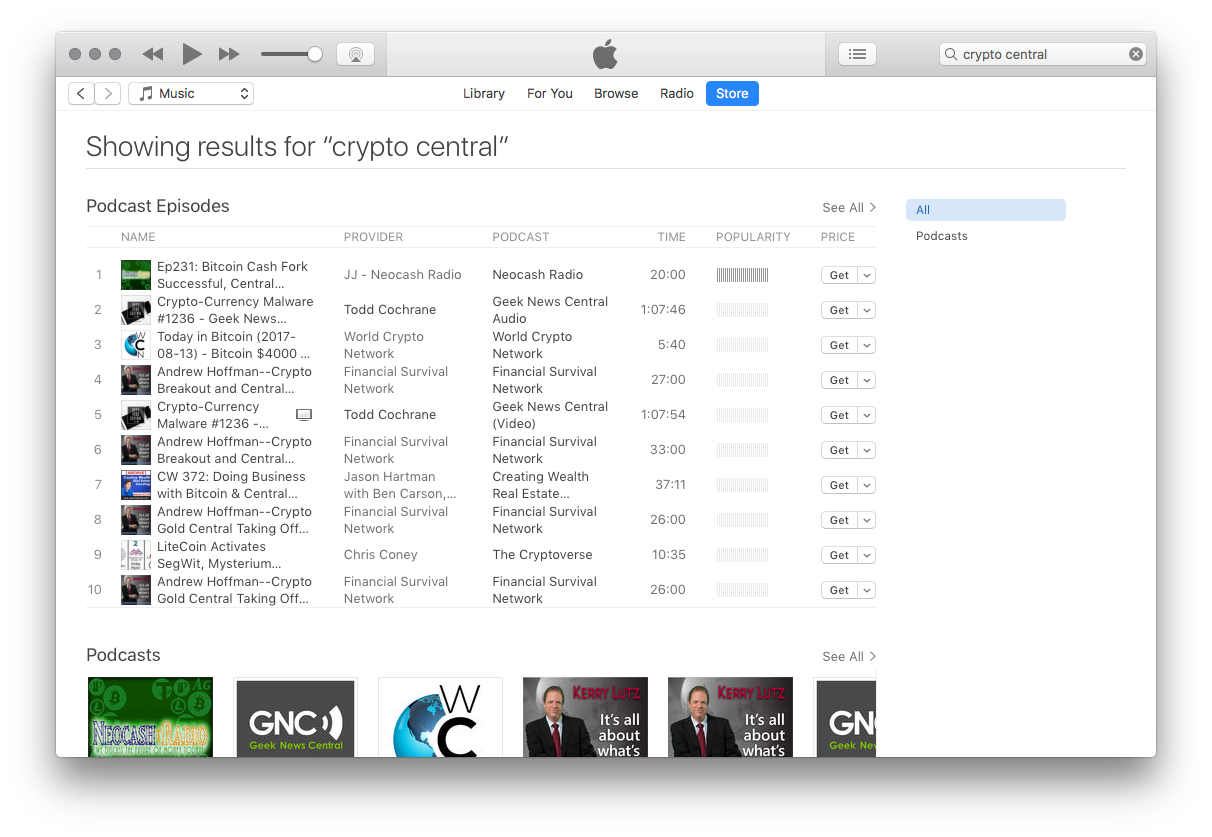This screenshot has height=837, width=1212.
Task: Click the Today in Bitcoin globe artwork
Action: [x=136, y=345]
